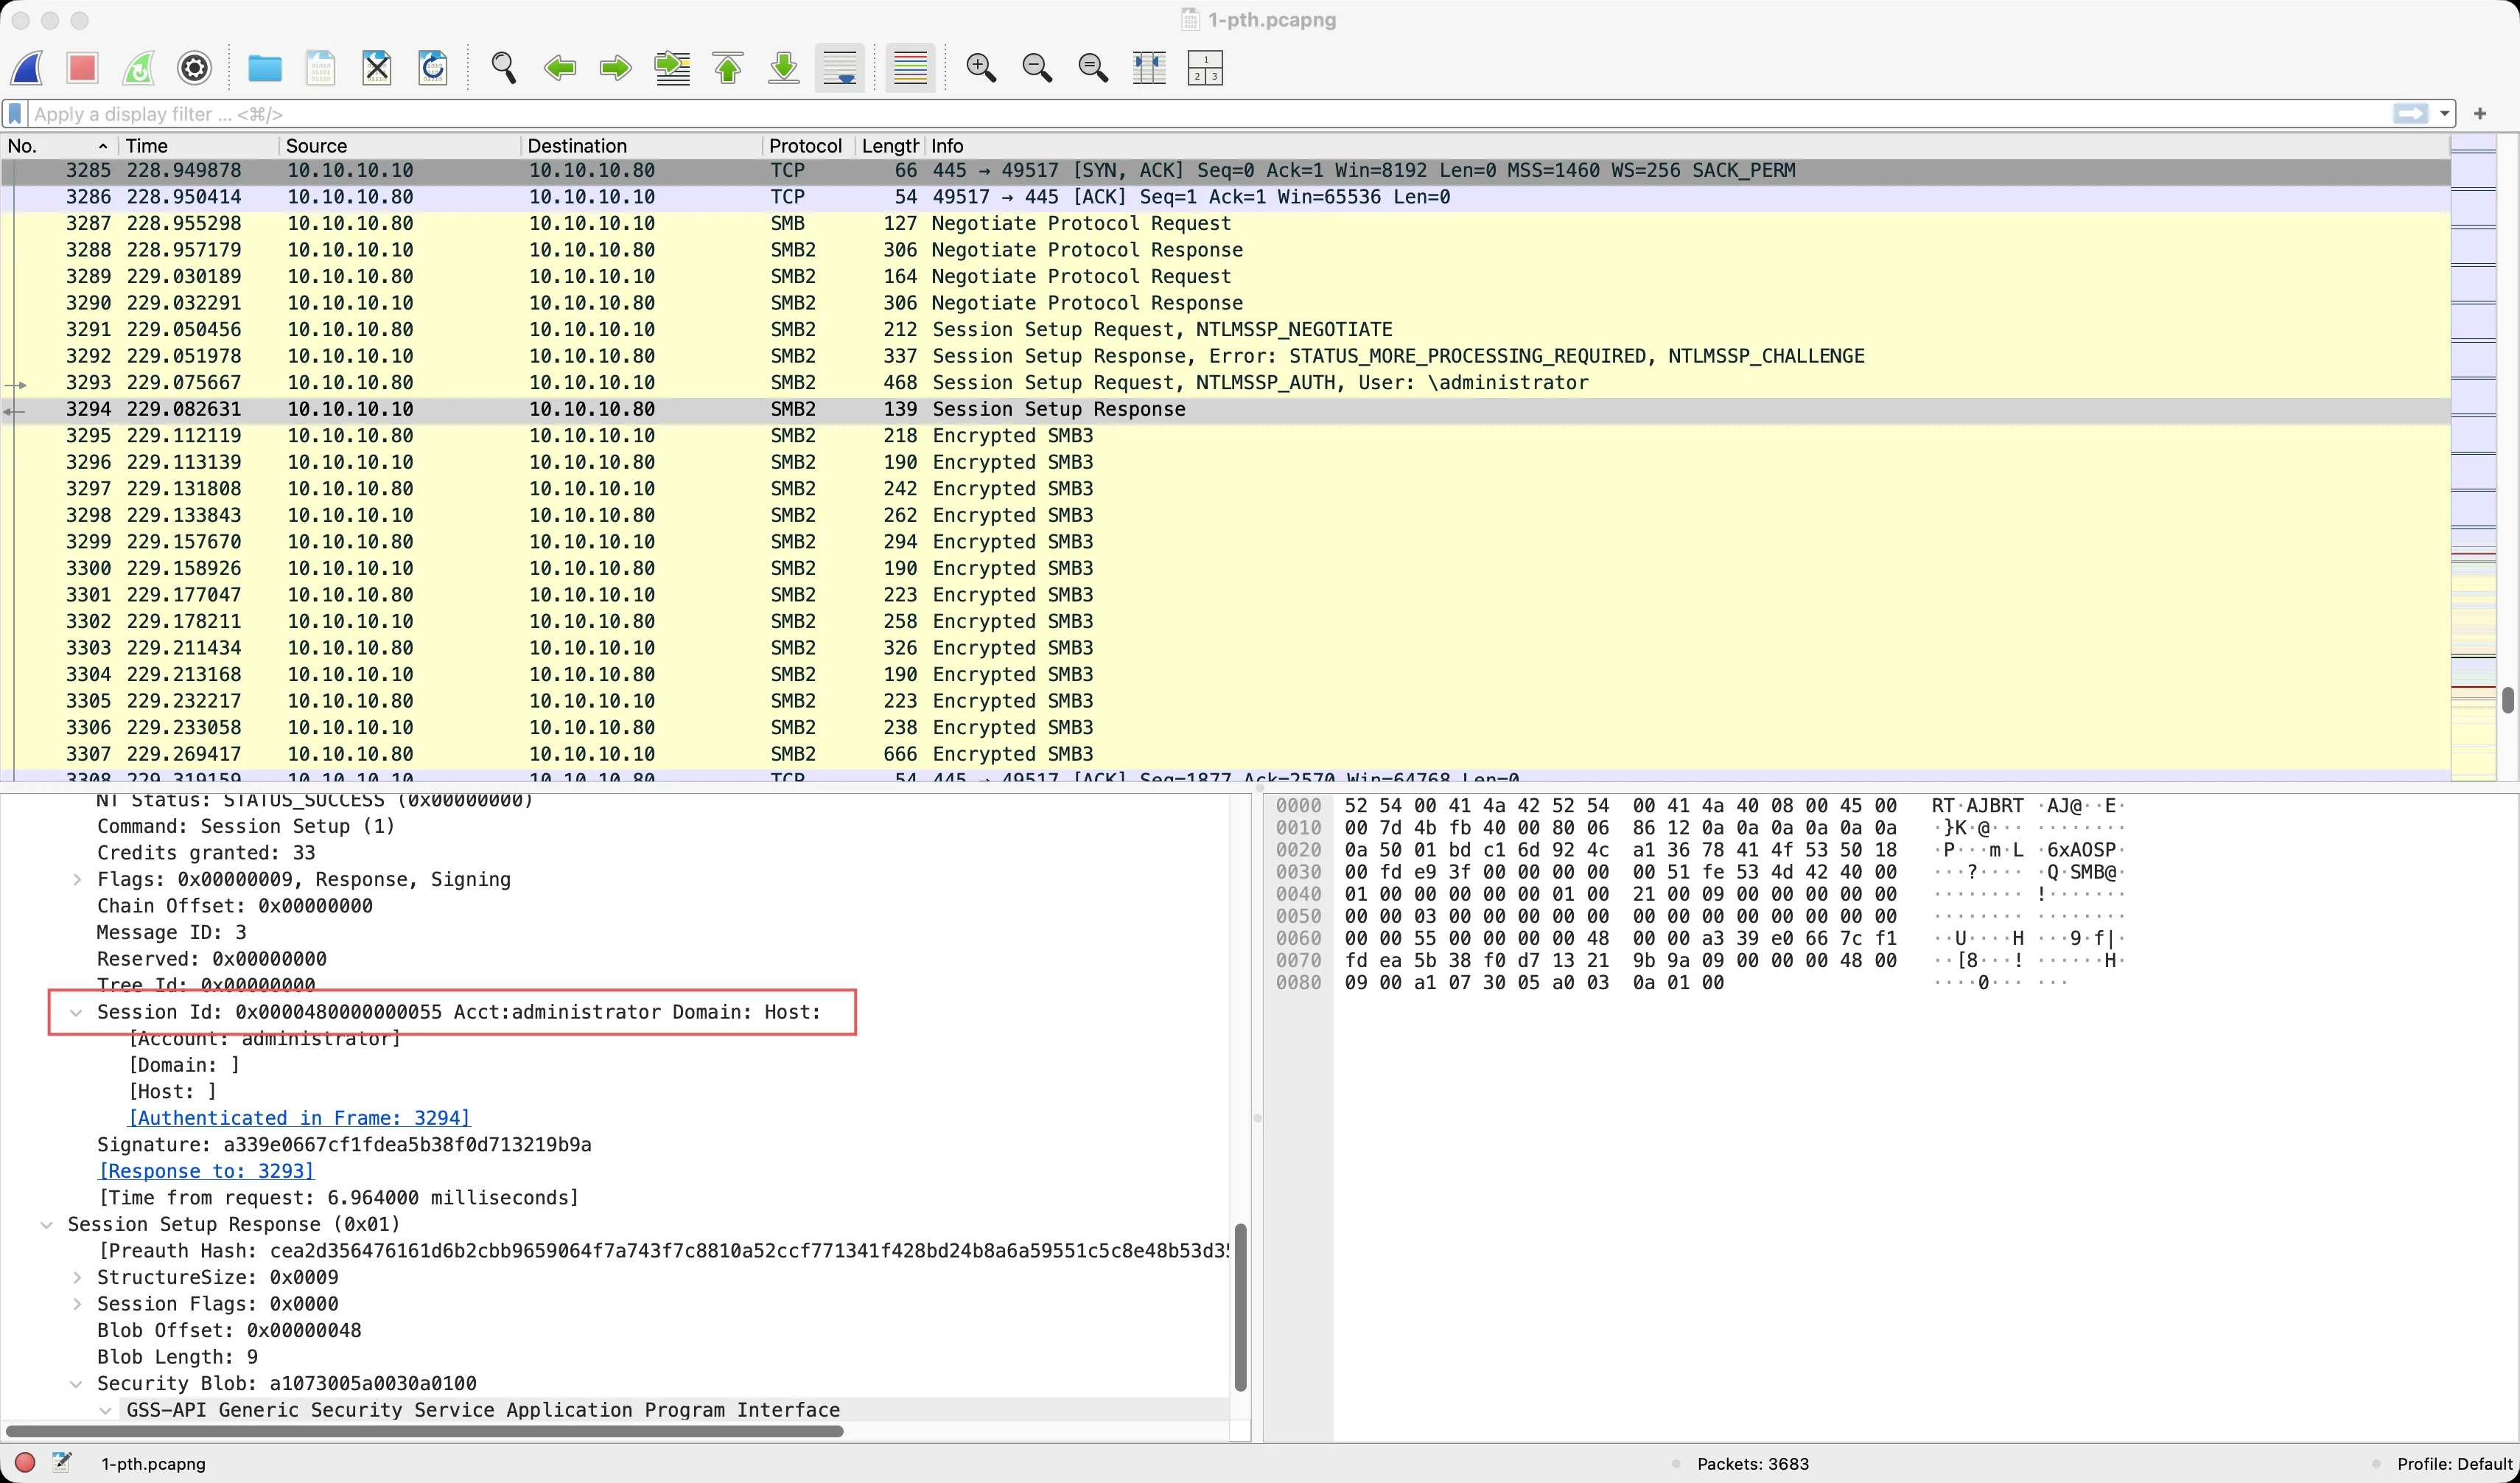Expand the Flags: 0x00000009 field
This screenshot has height=1483, width=2520.
77,880
